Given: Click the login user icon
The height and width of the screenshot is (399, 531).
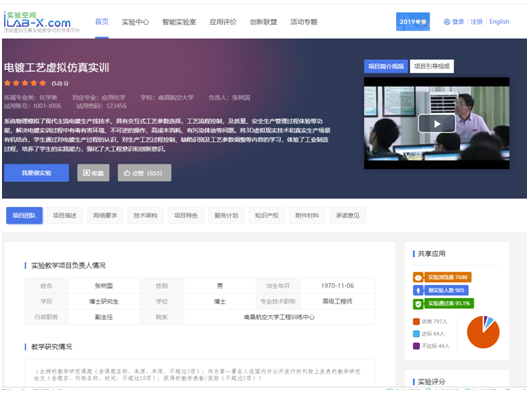Looking at the screenshot, I should click(x=447, y=22).
